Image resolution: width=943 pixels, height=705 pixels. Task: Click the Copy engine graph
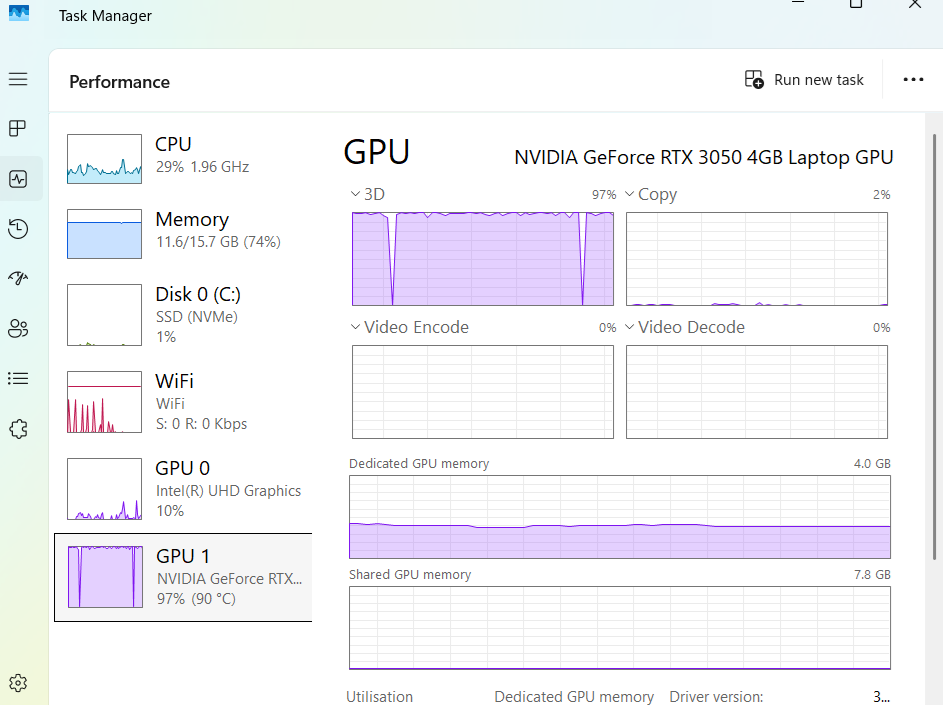tap(757, 259)
